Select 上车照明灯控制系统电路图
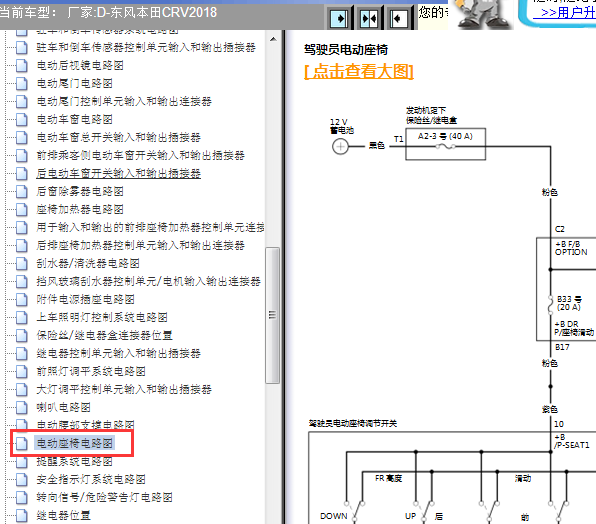Viewport: 596px width, 524px height. pyautogui.click(x=102, y=317)
